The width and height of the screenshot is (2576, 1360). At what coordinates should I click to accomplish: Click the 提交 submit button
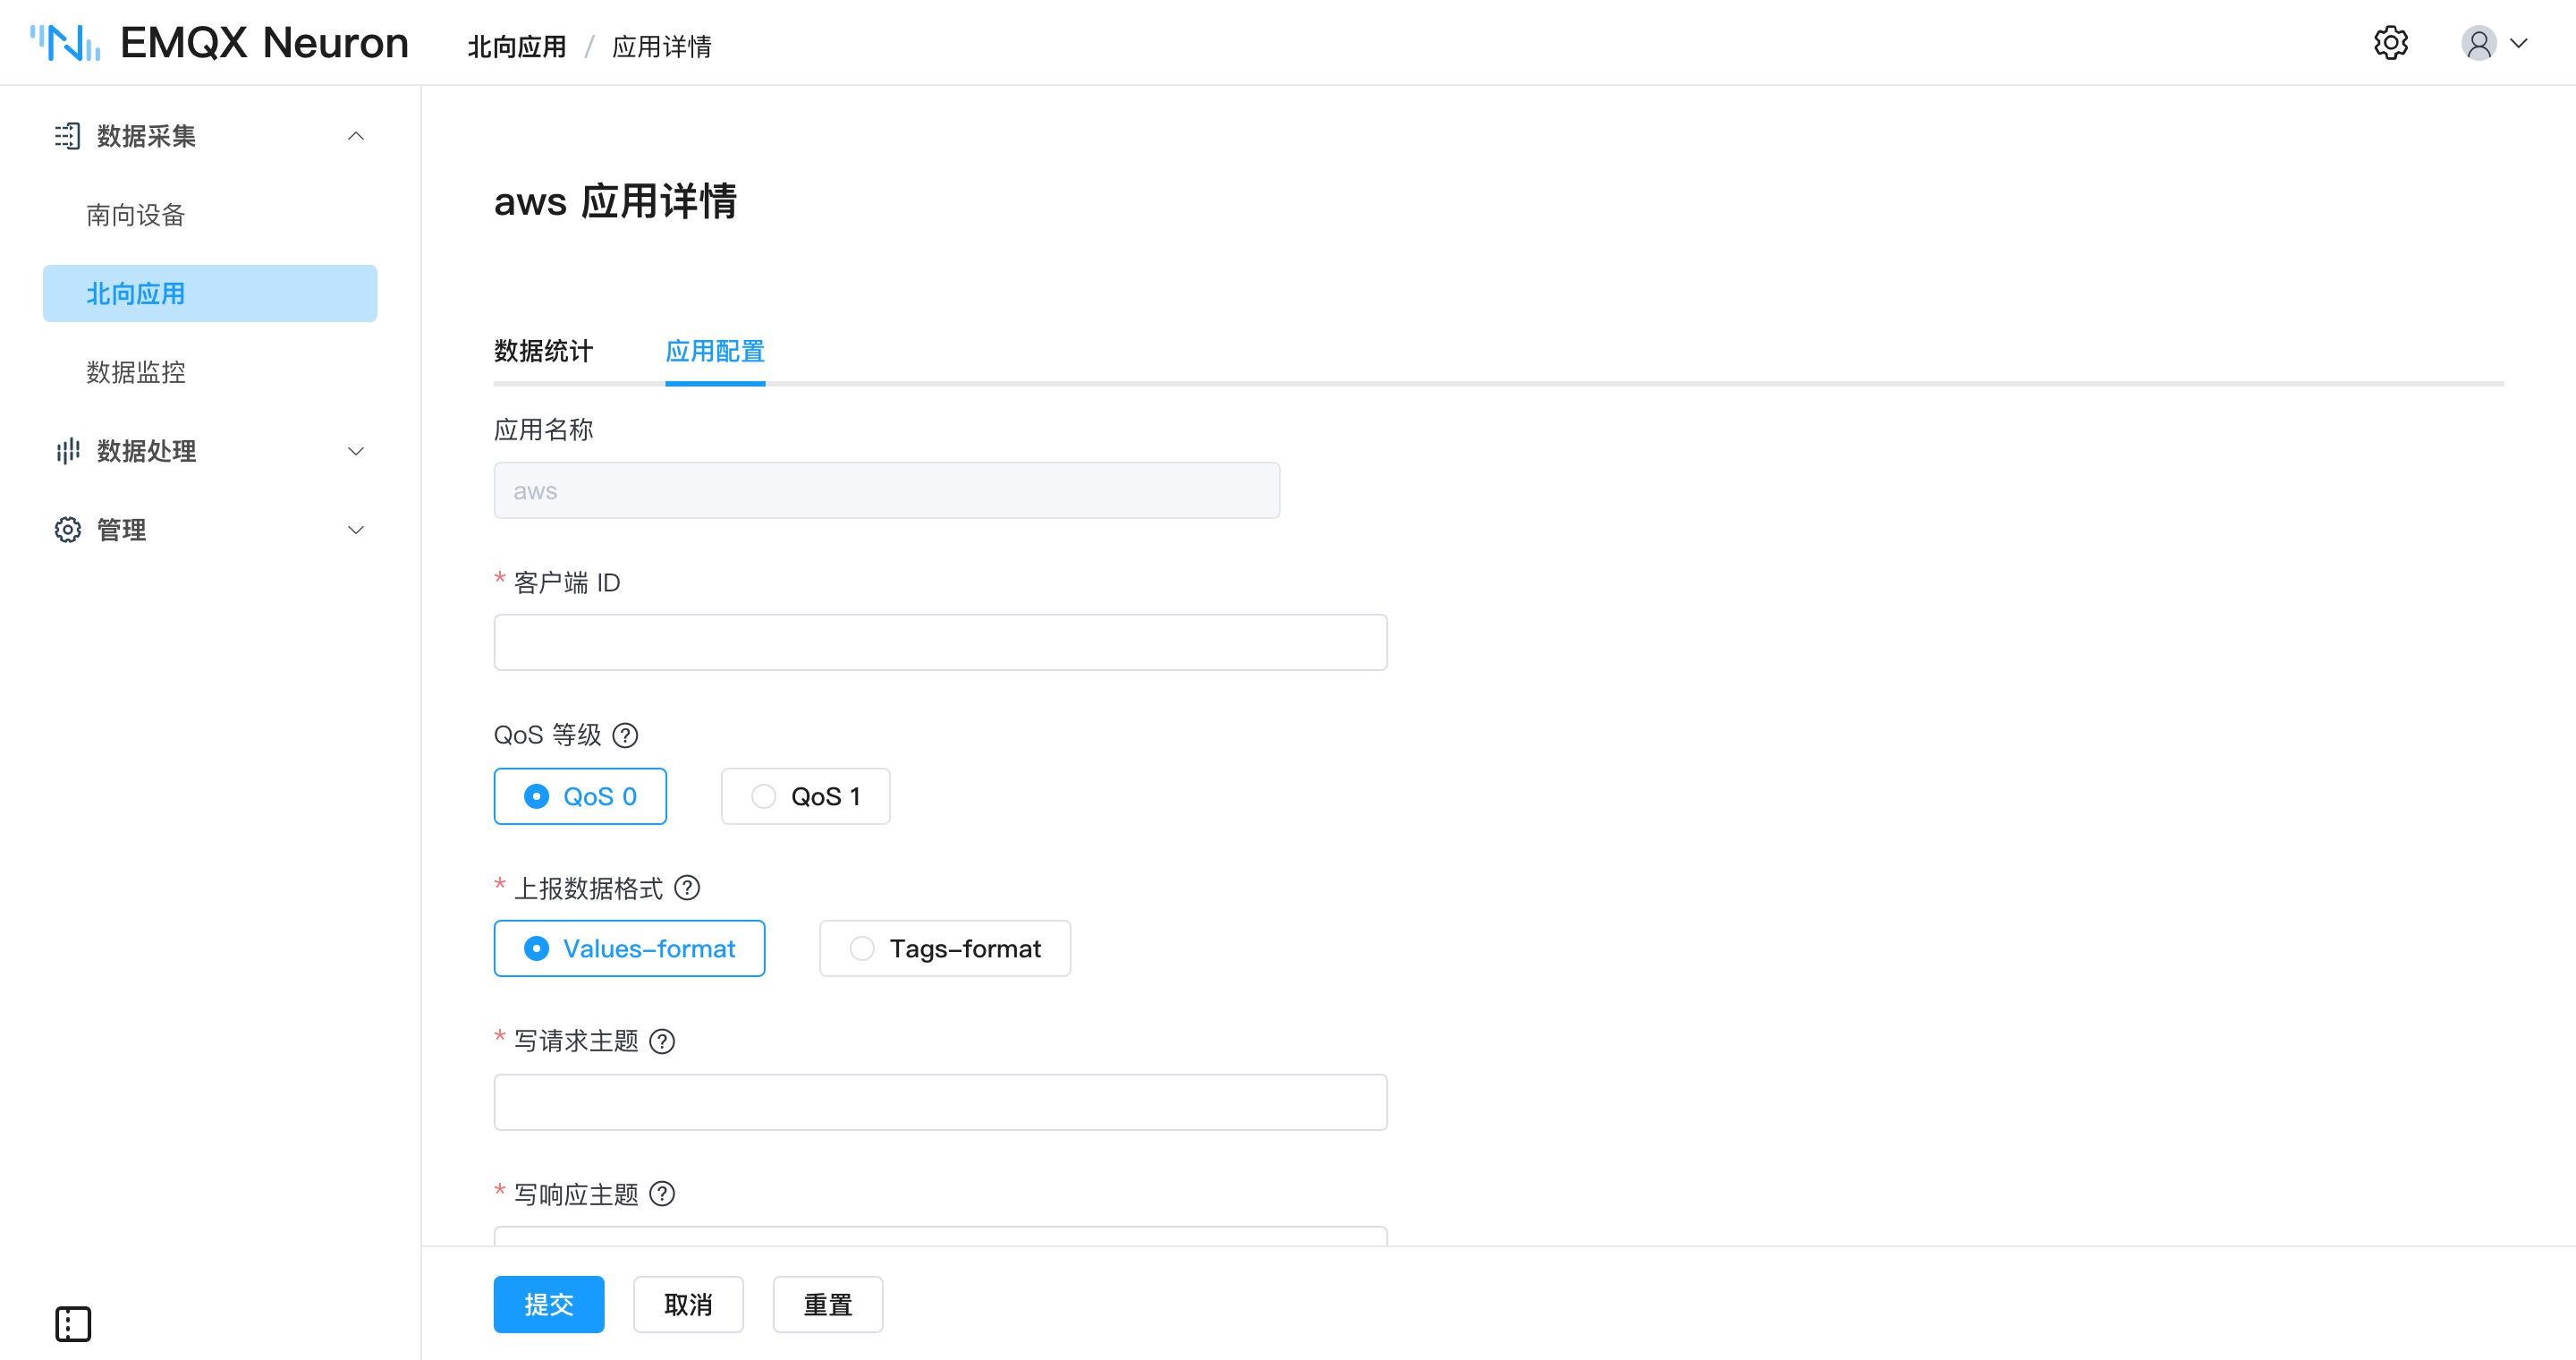pyautogui.click(x=549, y=1304)
